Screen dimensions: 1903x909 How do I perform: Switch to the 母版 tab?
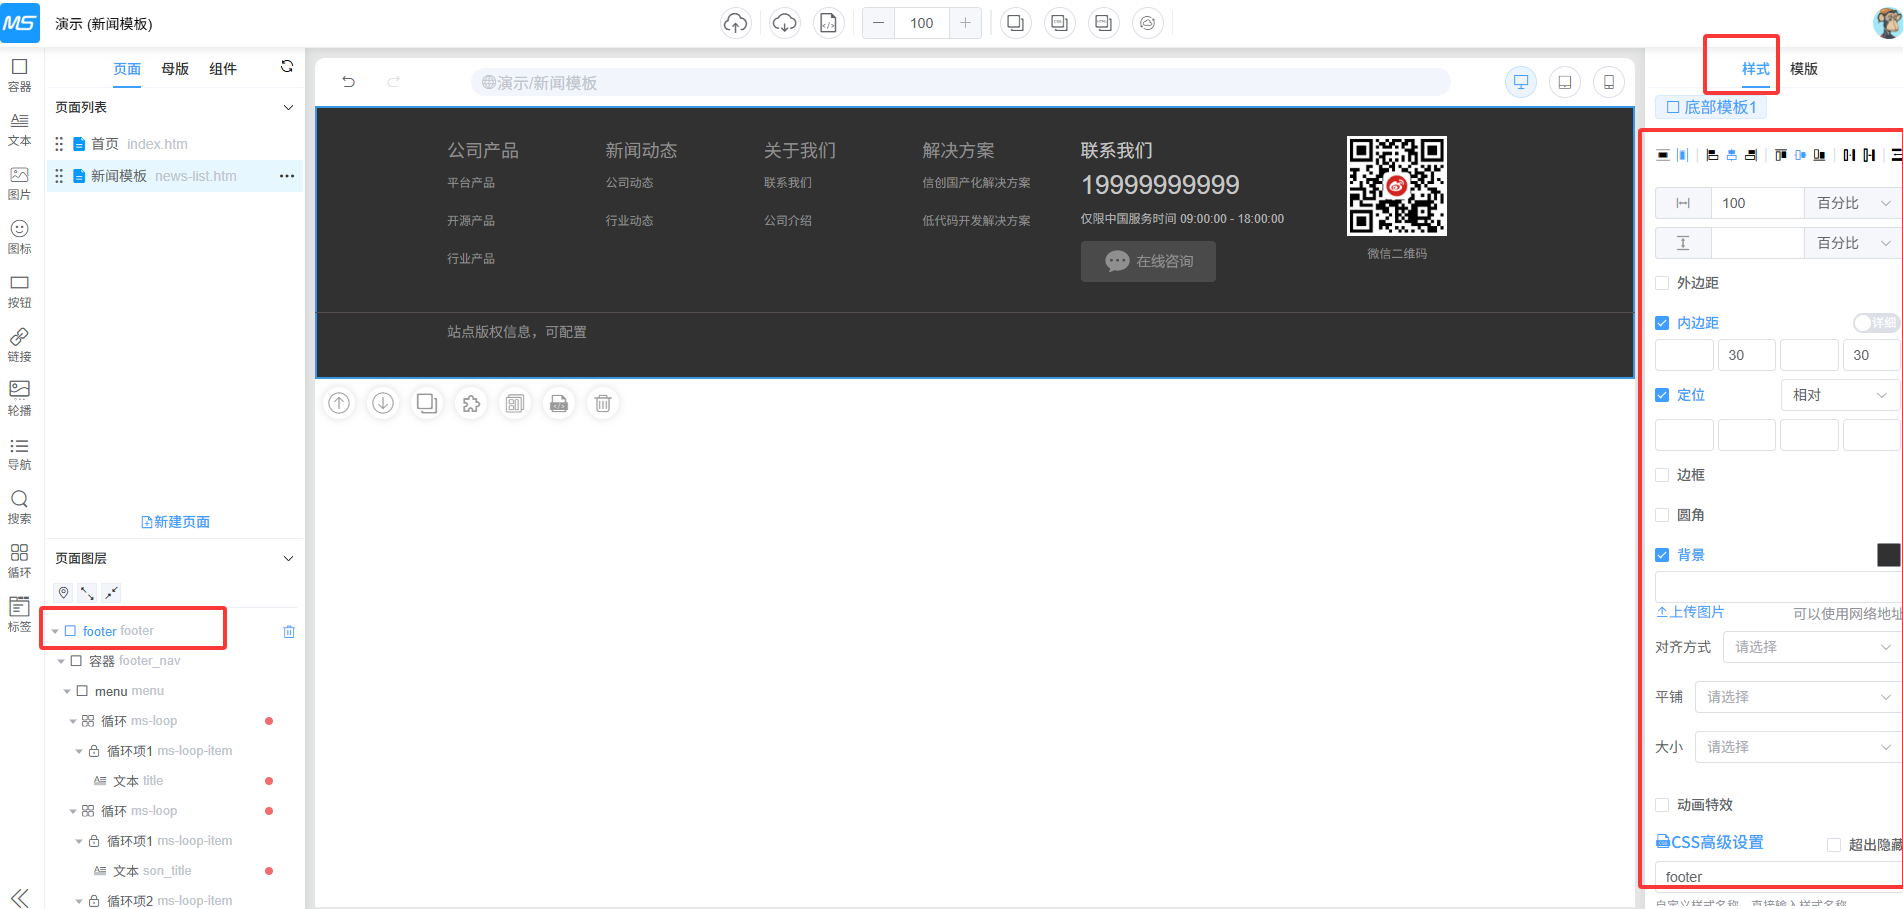pos(175,69)
